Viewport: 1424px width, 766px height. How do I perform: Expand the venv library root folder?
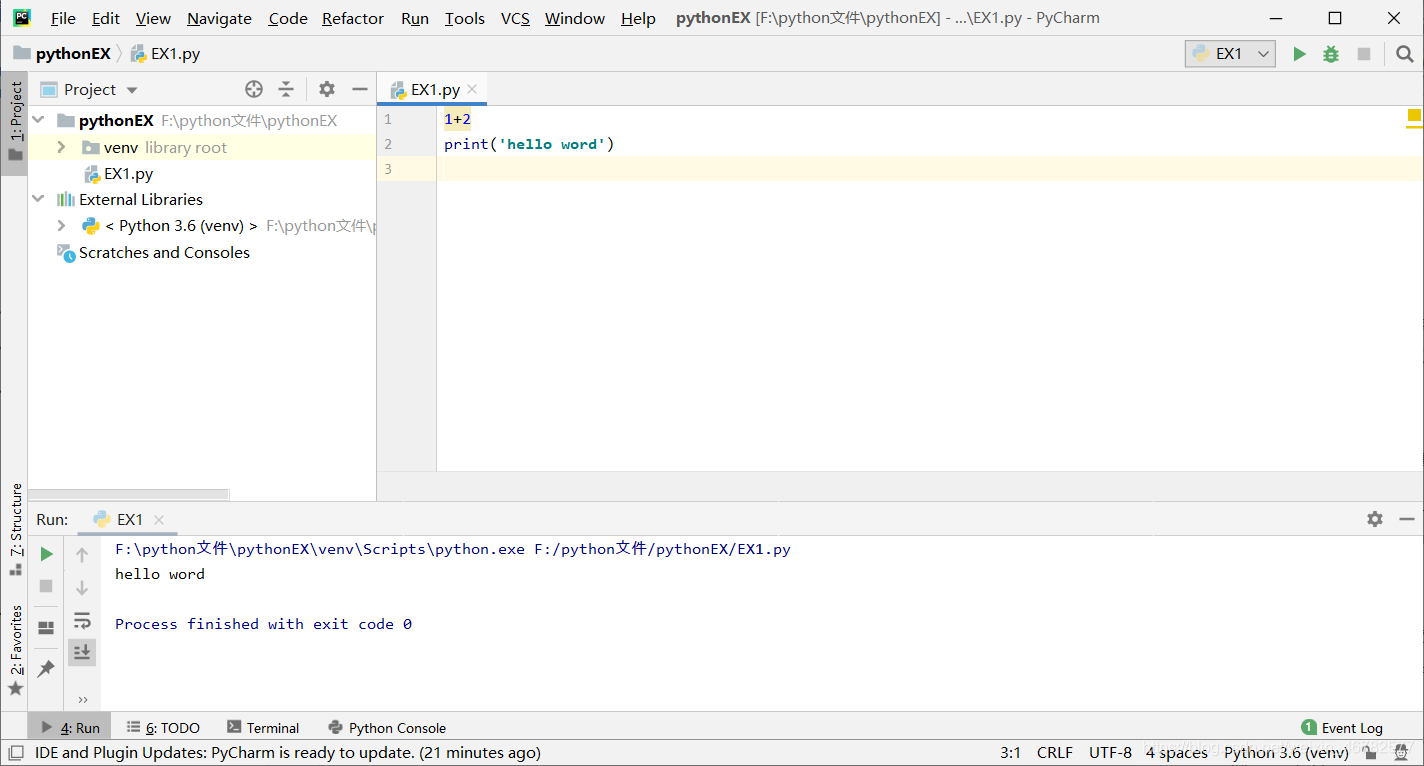61,147
